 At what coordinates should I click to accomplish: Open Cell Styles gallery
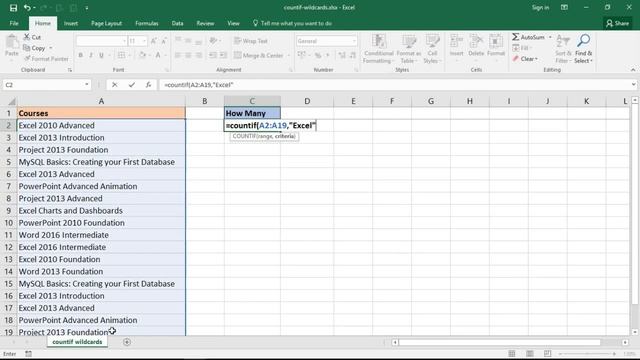pyautogui.click(x=432, y=49)
